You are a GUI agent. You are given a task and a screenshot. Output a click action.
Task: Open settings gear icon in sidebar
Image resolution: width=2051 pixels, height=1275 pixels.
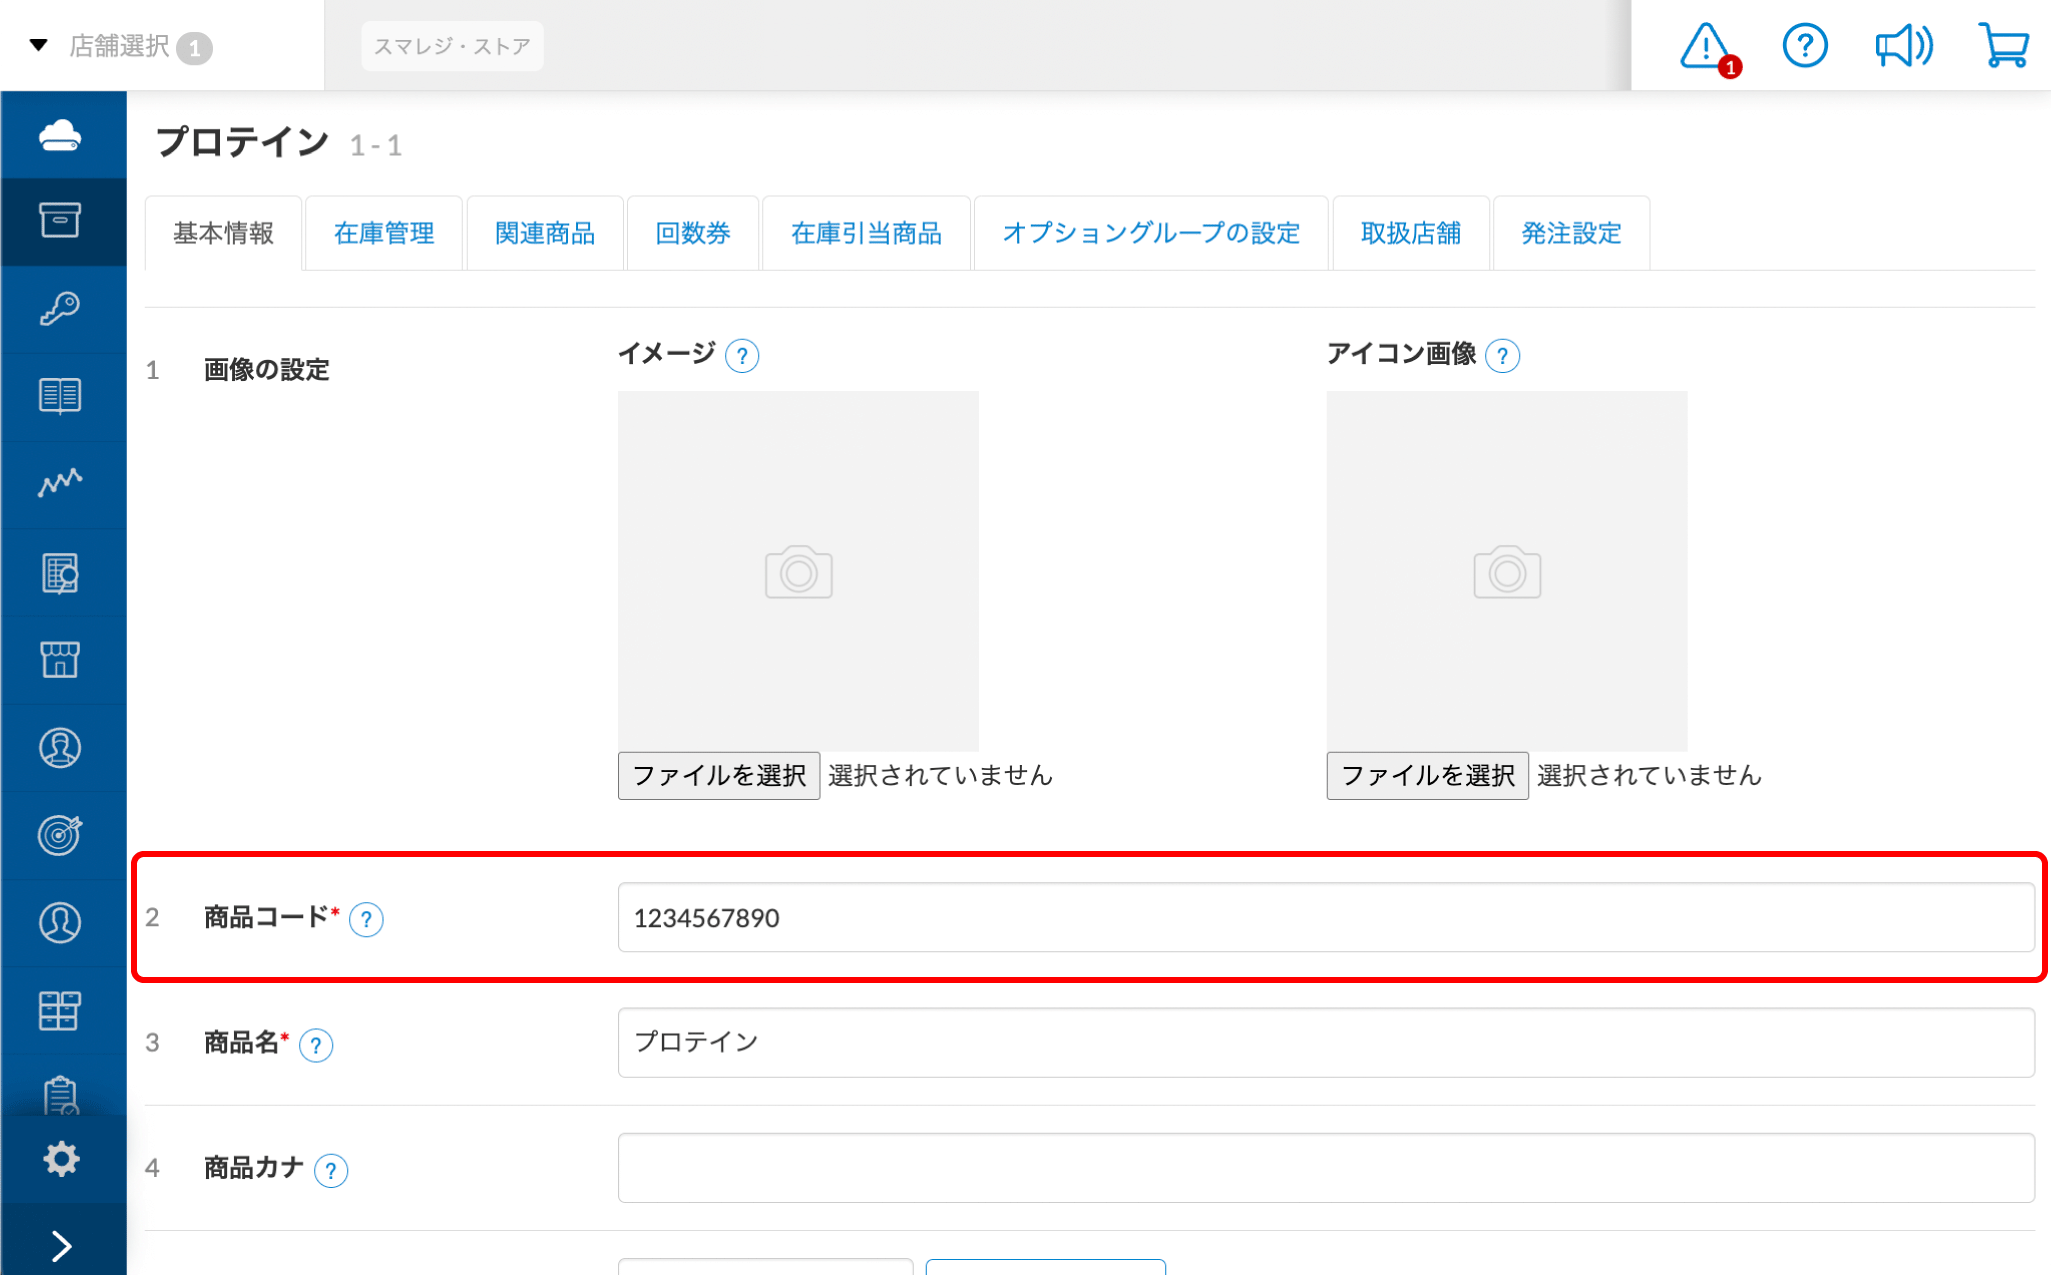(61, 1158)
